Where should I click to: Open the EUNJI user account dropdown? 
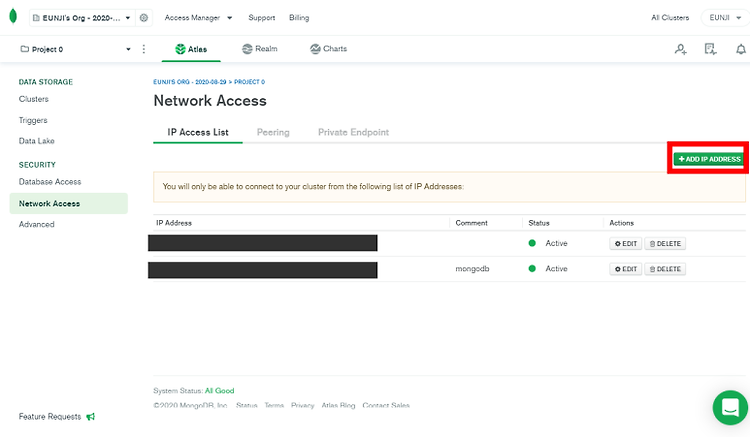[725, 18]
